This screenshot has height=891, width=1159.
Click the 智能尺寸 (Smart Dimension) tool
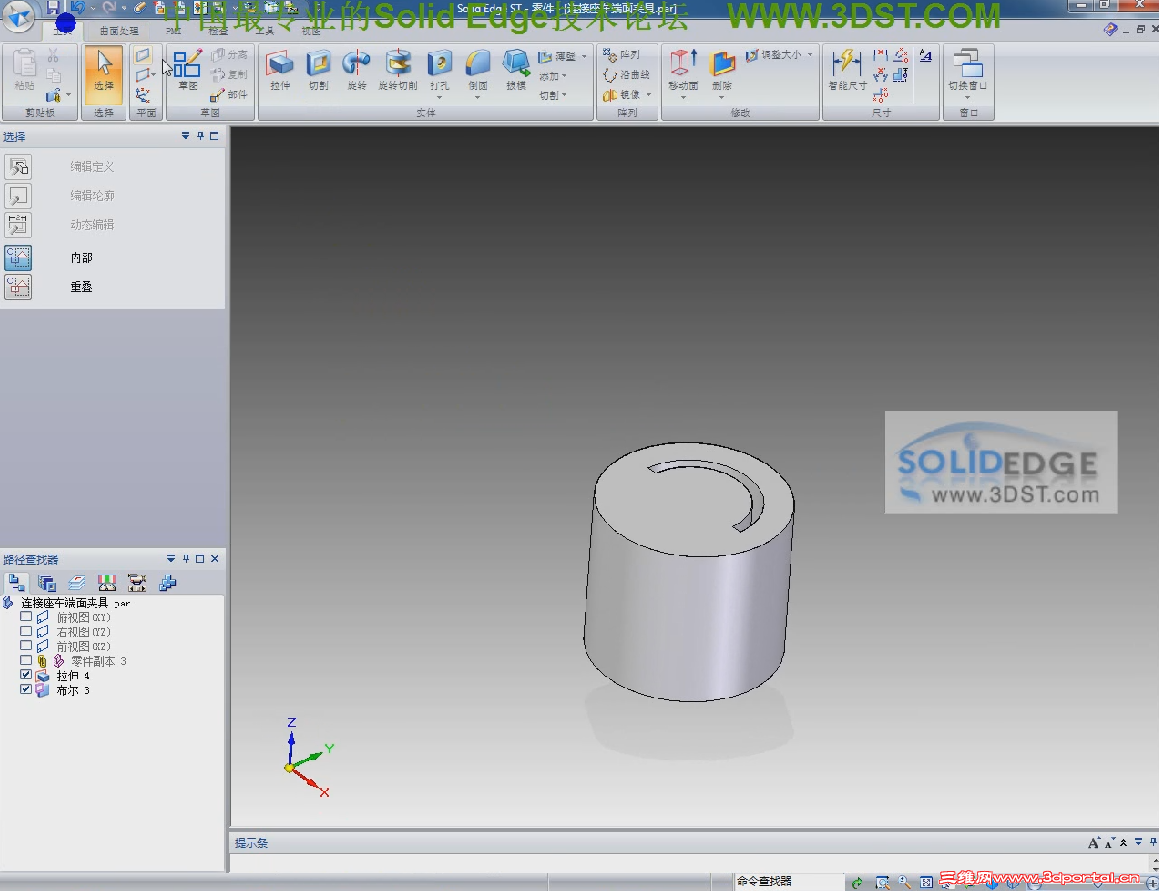point(847,70)
